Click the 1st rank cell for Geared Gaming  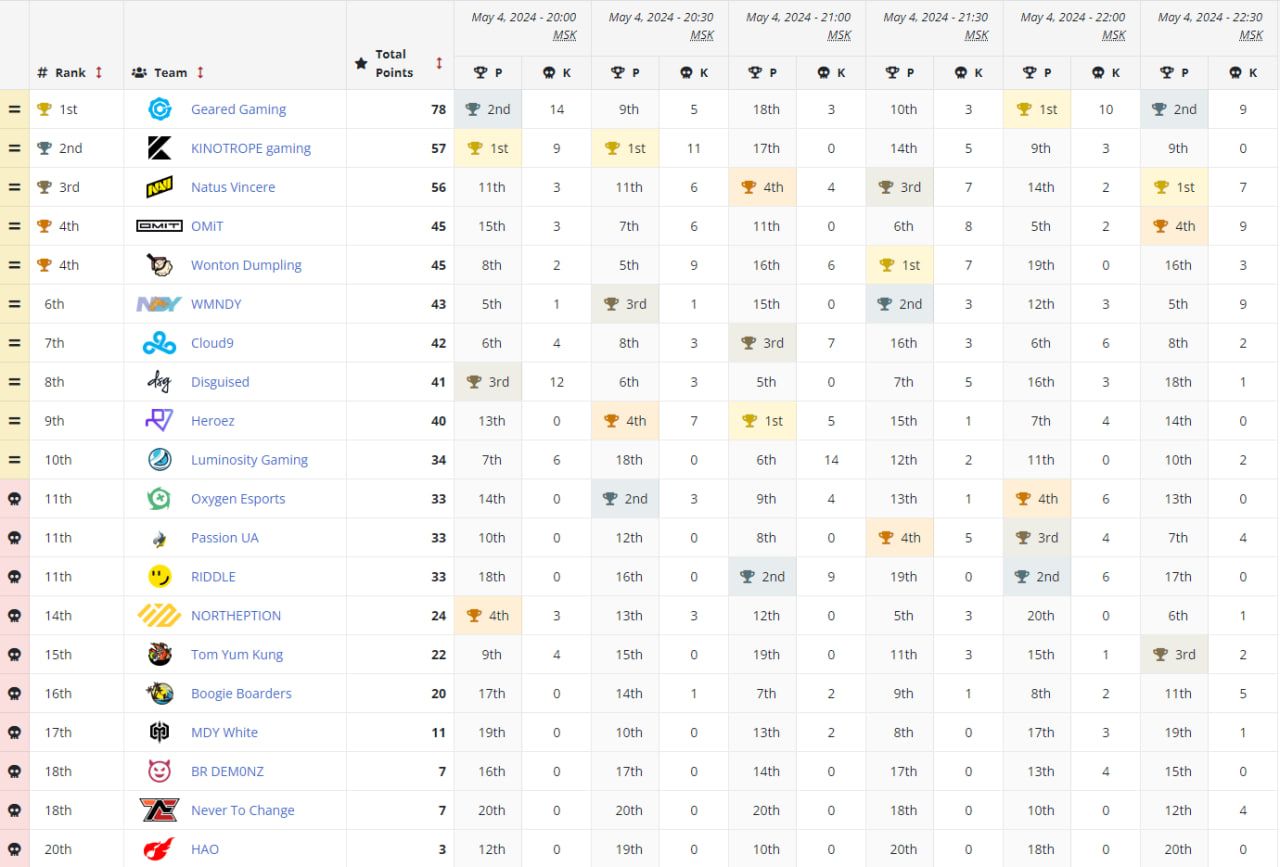[77, 109]
